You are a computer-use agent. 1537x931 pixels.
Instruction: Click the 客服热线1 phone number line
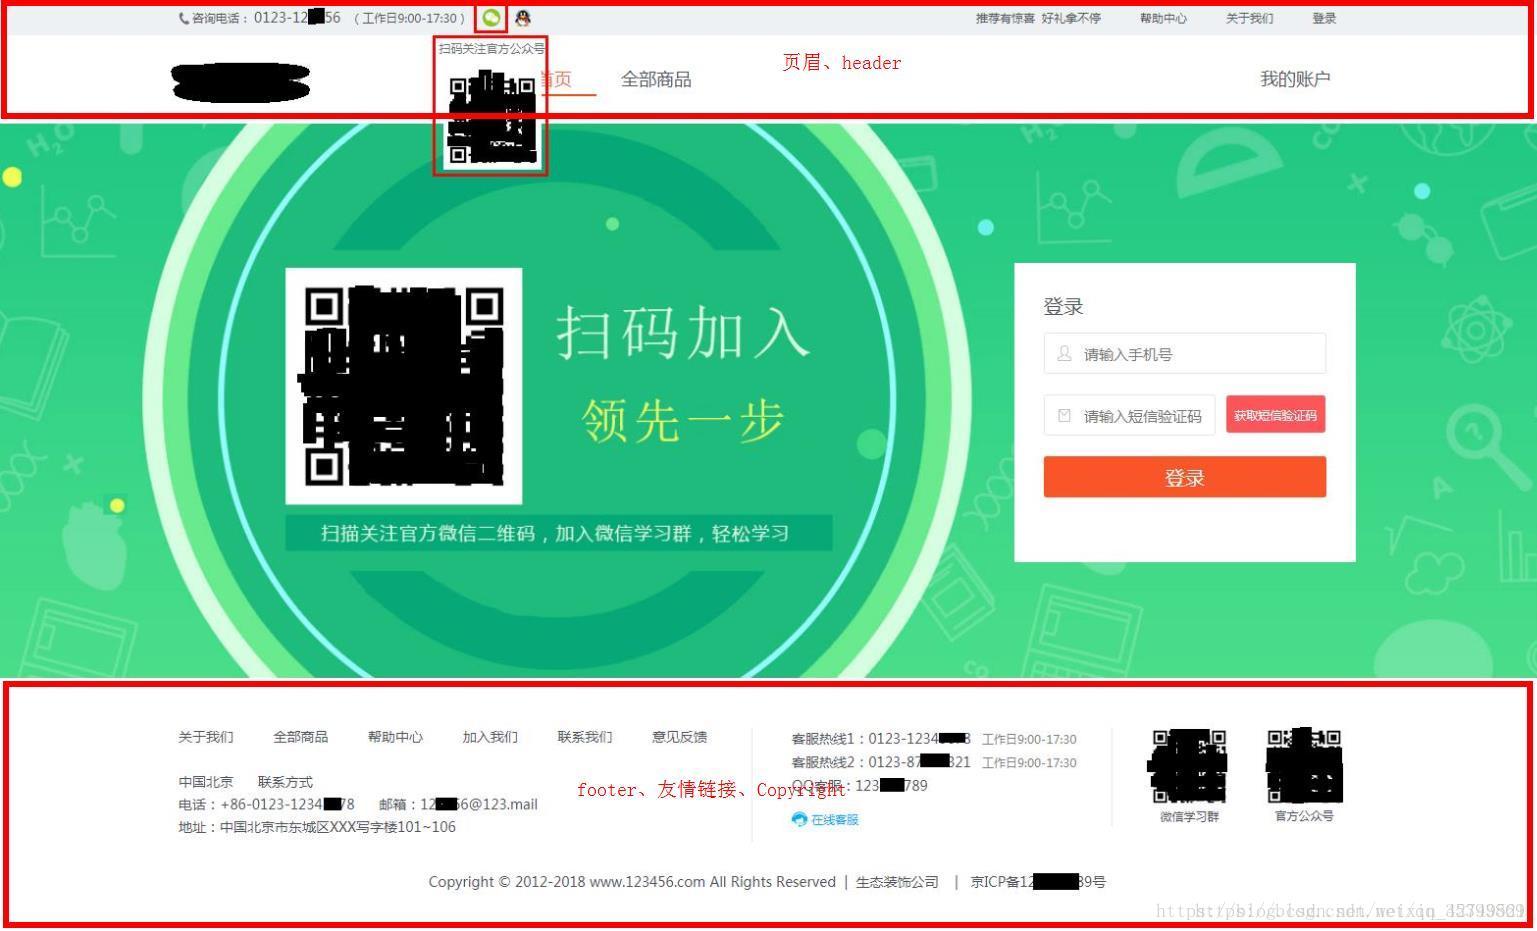click(x=934, y=739)
